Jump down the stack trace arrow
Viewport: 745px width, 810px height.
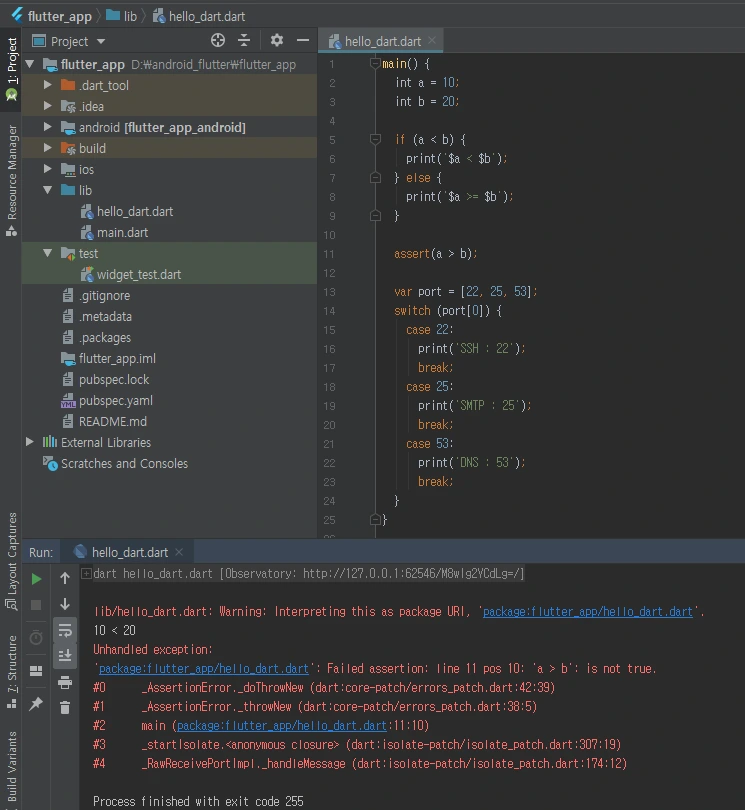[65, 604]
